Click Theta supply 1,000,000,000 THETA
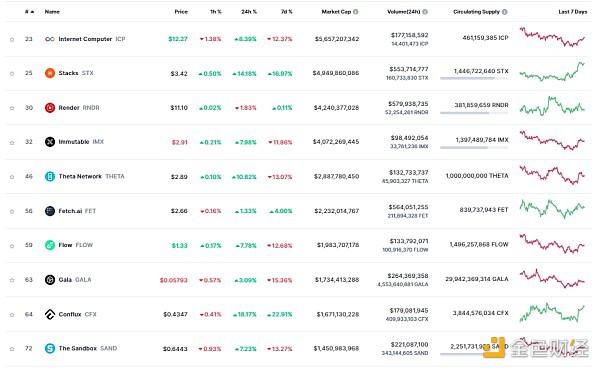This screenshot has height=369, width=600. coord(477,176)
